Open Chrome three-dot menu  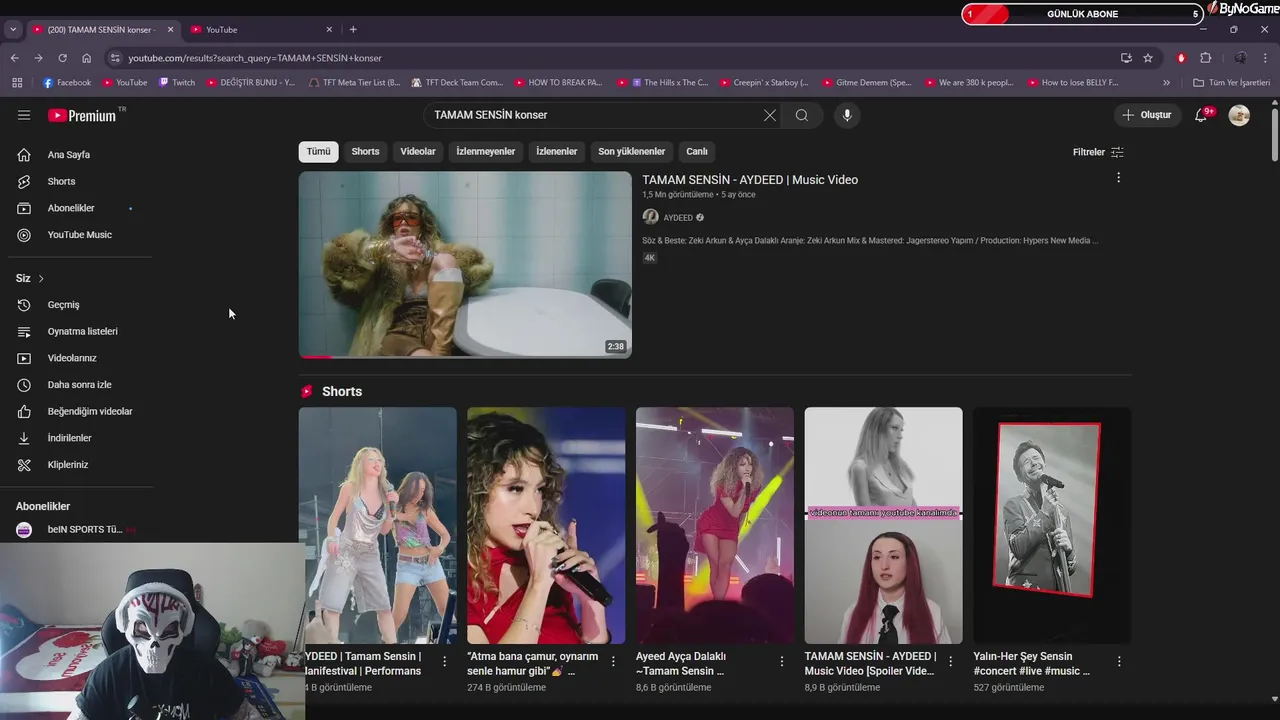(1265, 58)
